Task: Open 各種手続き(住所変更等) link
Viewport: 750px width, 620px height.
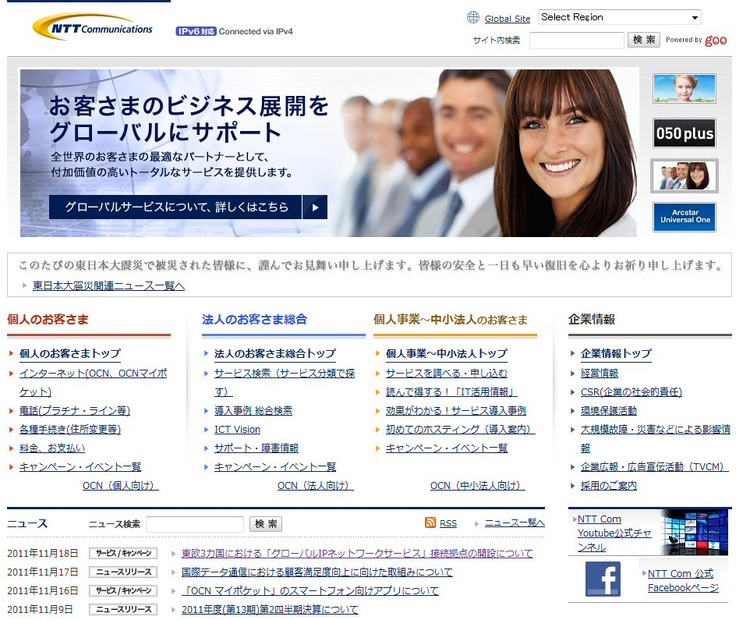Action: (70, 429)
